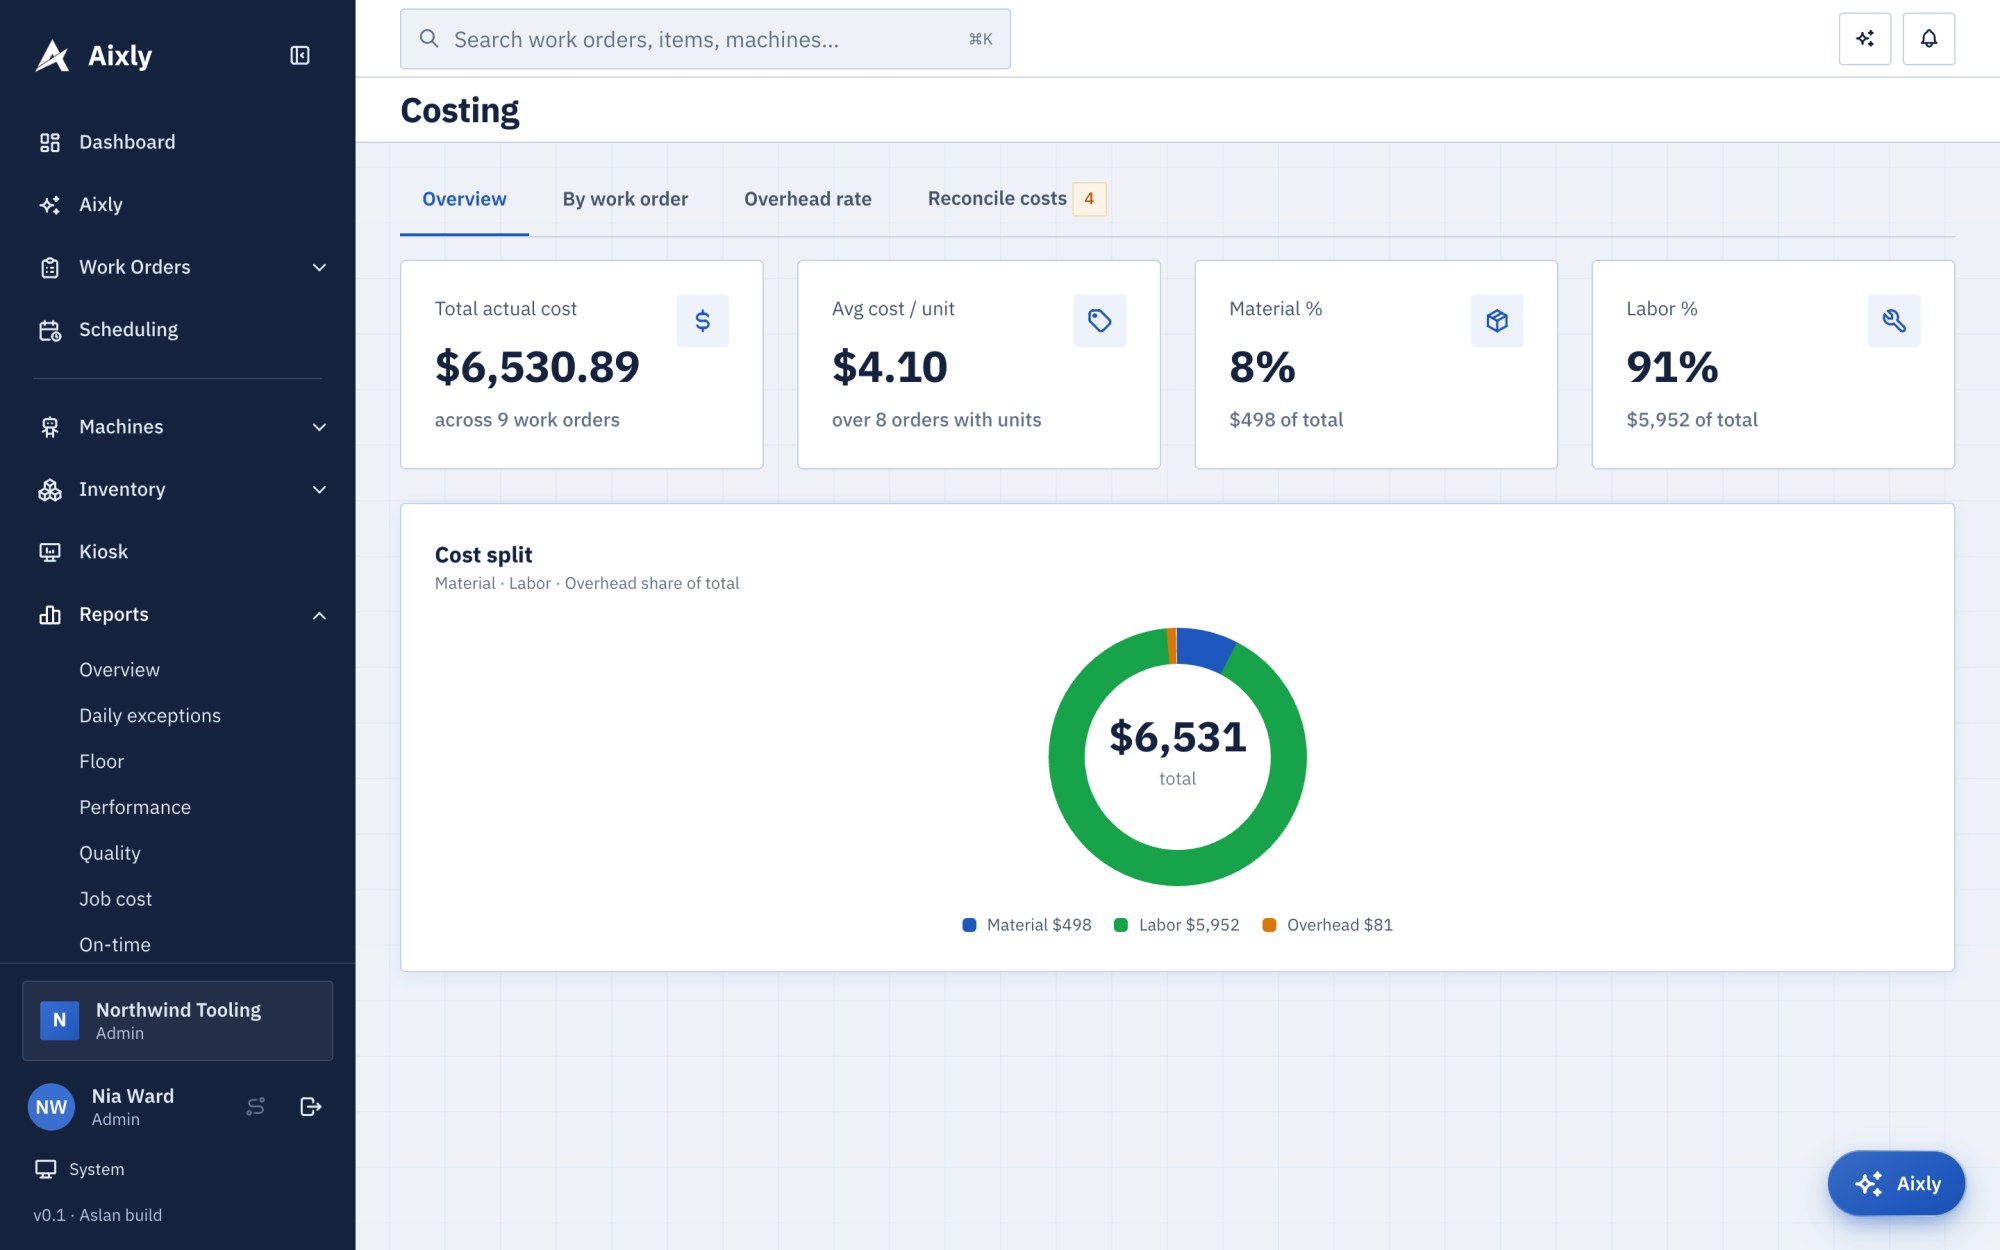Click the "$6,531" donut center total
This screenshot has height=1250, width=2000.
coord(1178,737)
